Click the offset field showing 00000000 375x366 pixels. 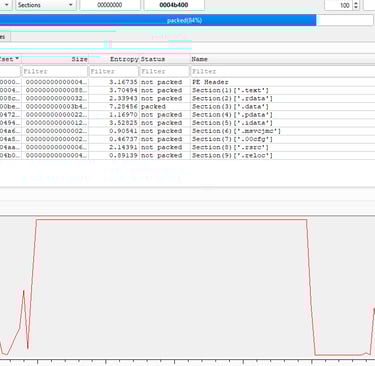click(x=110, y=5)
